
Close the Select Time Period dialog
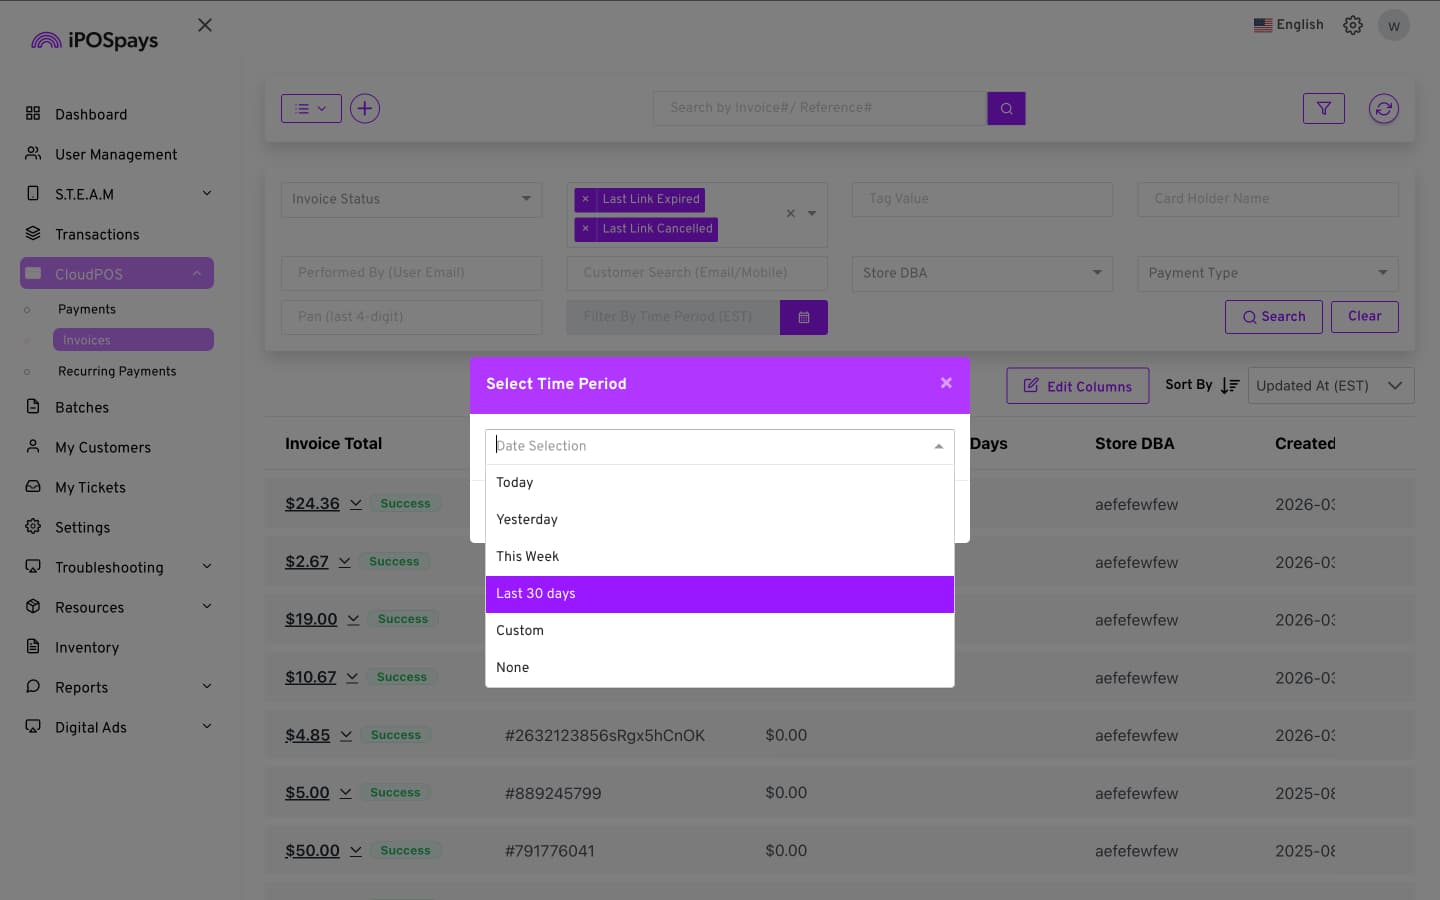946,383
